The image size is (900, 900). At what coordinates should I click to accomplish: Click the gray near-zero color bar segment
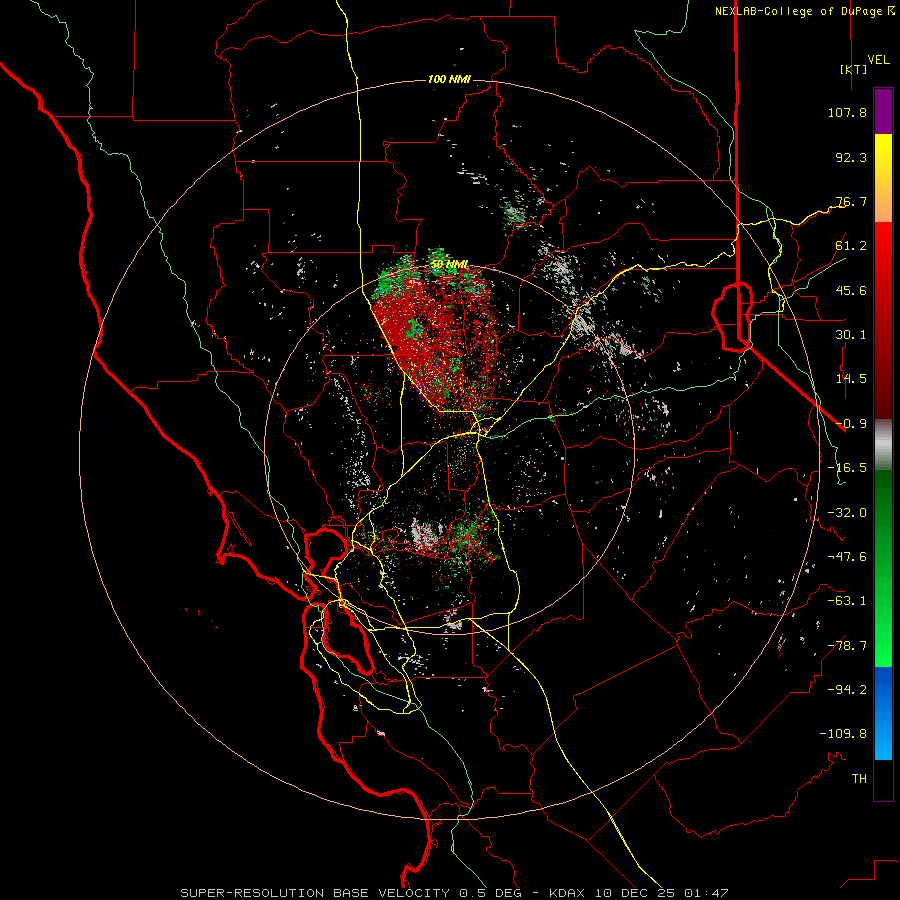(x=883, y=445)
